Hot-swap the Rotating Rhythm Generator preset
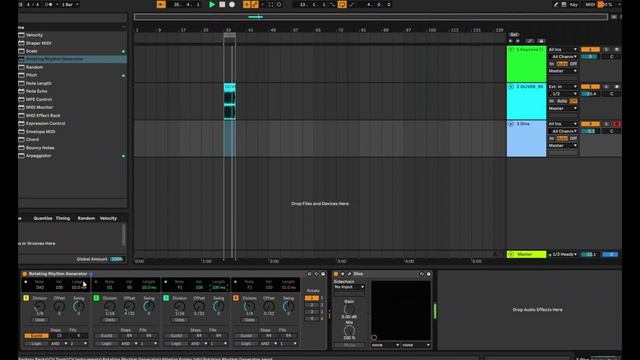The width and height of the screenshot is (640, 360). point(316,274)
